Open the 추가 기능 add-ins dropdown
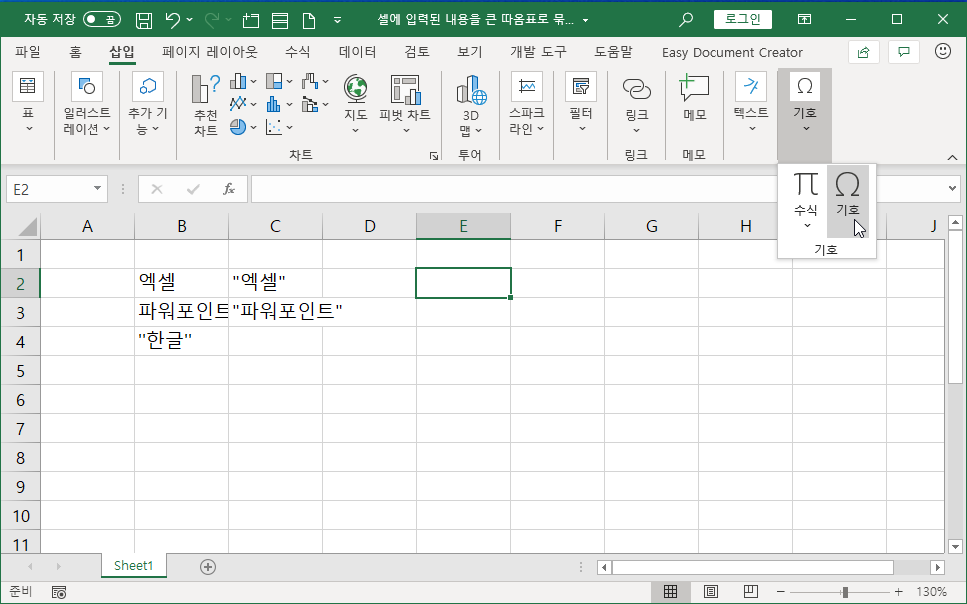The image size is (967, 604). click(x=148, y=103)
